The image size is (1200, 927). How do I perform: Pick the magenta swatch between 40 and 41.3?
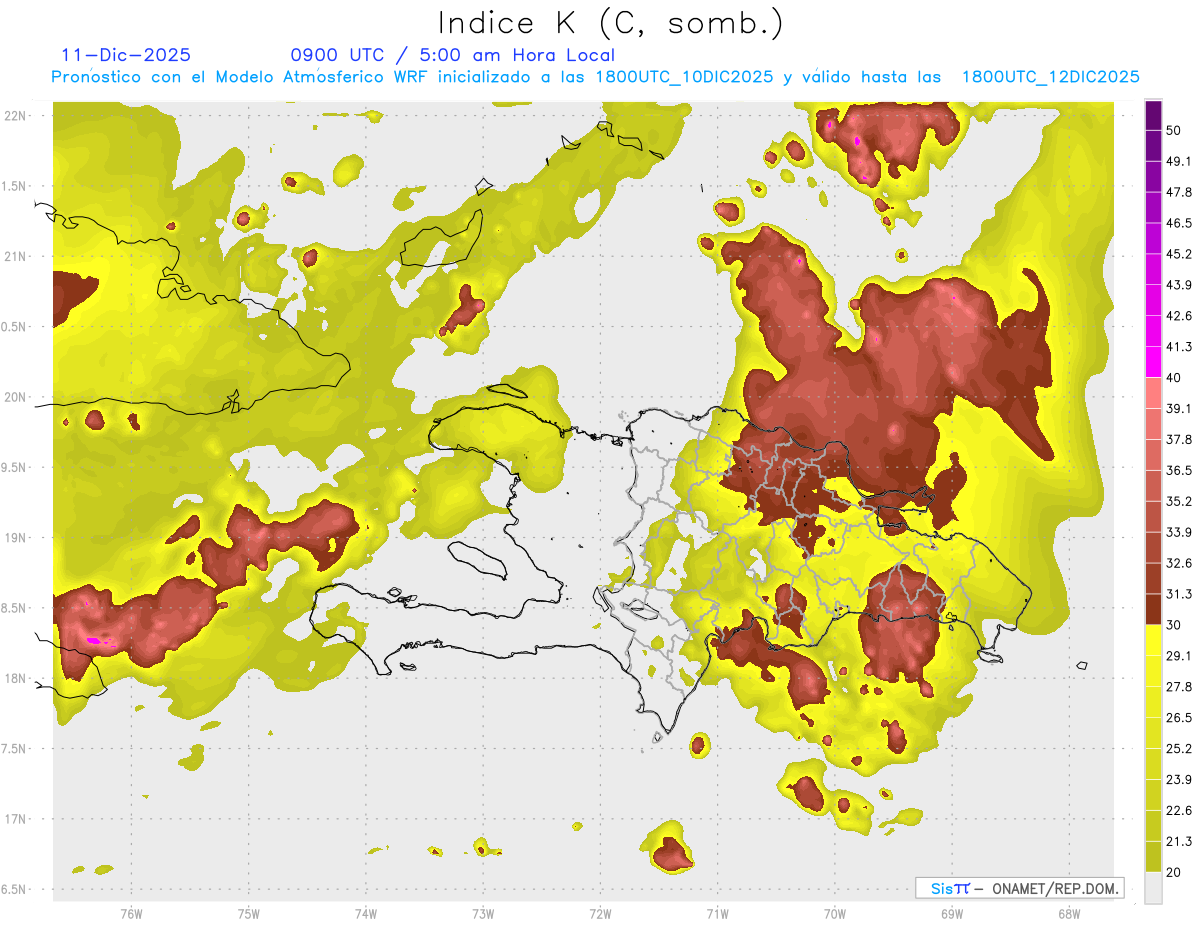[1153, 362]
